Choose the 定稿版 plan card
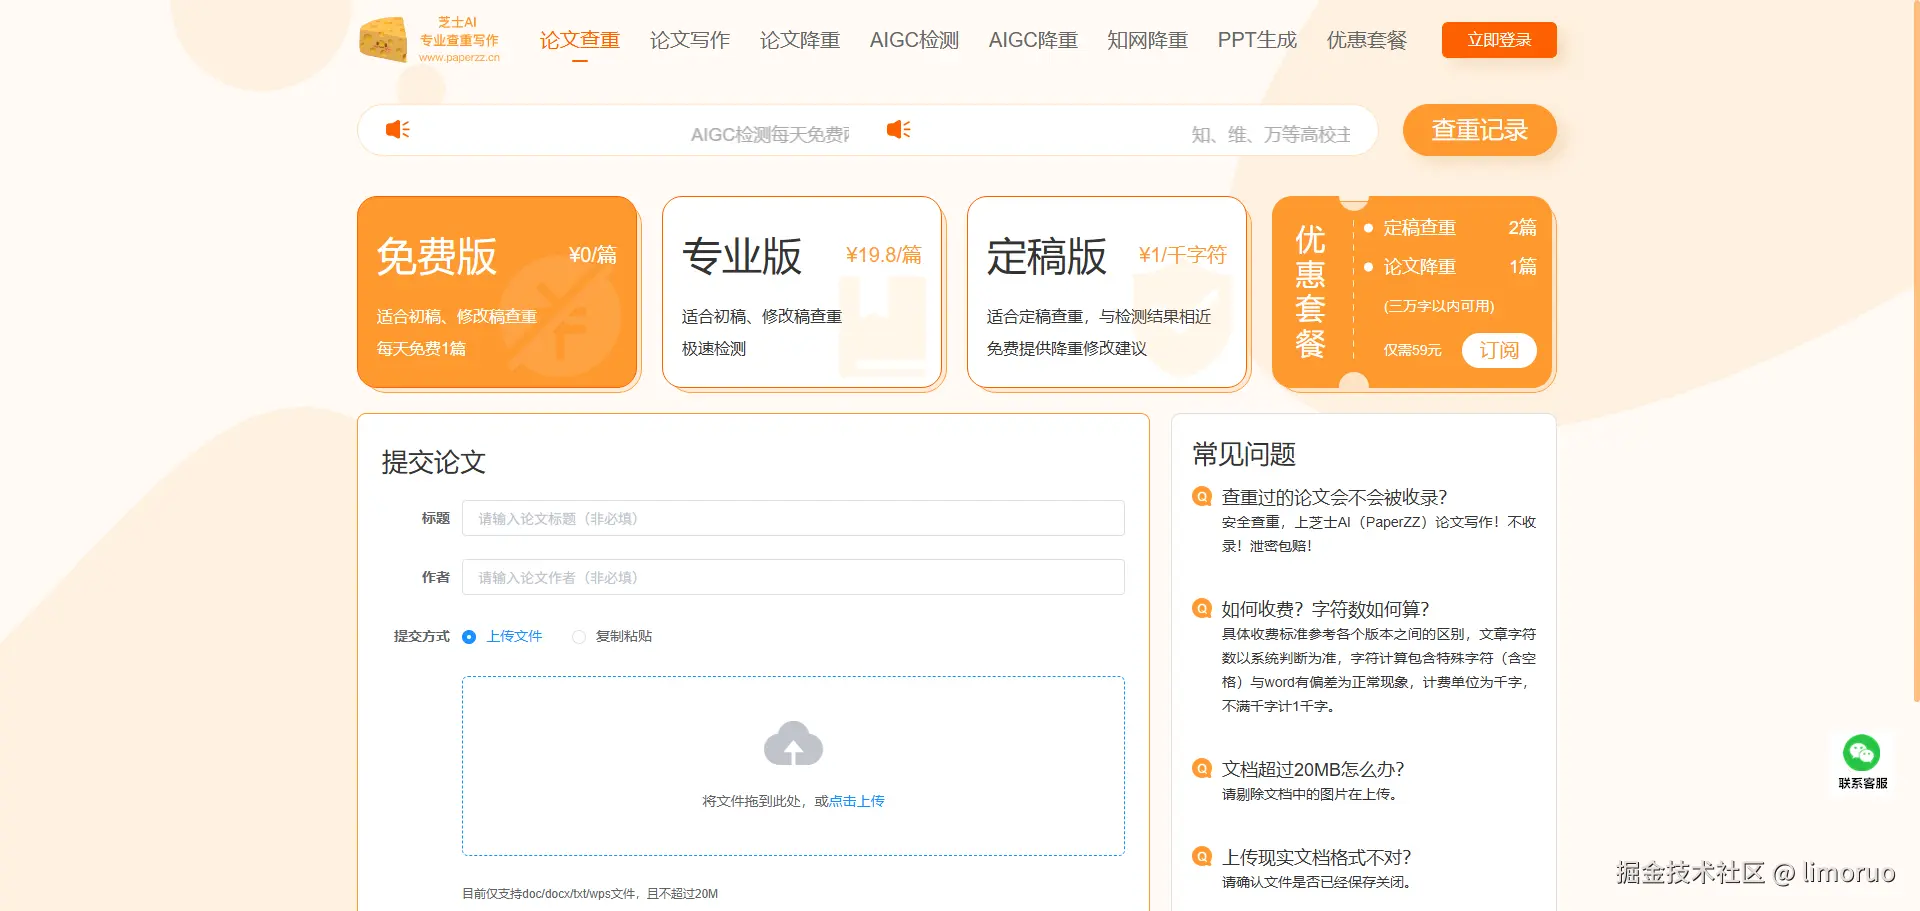 click(x=1108, y=292)
